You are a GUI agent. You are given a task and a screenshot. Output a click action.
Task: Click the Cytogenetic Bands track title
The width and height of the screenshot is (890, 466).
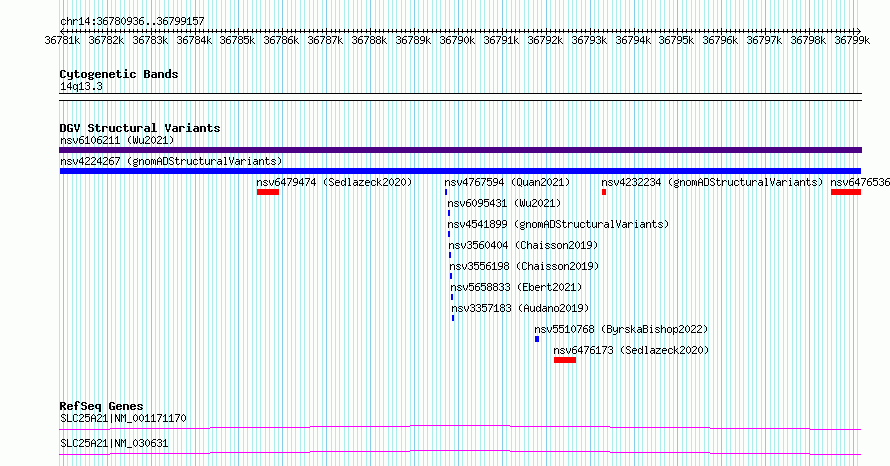click(x=119, y=74)
